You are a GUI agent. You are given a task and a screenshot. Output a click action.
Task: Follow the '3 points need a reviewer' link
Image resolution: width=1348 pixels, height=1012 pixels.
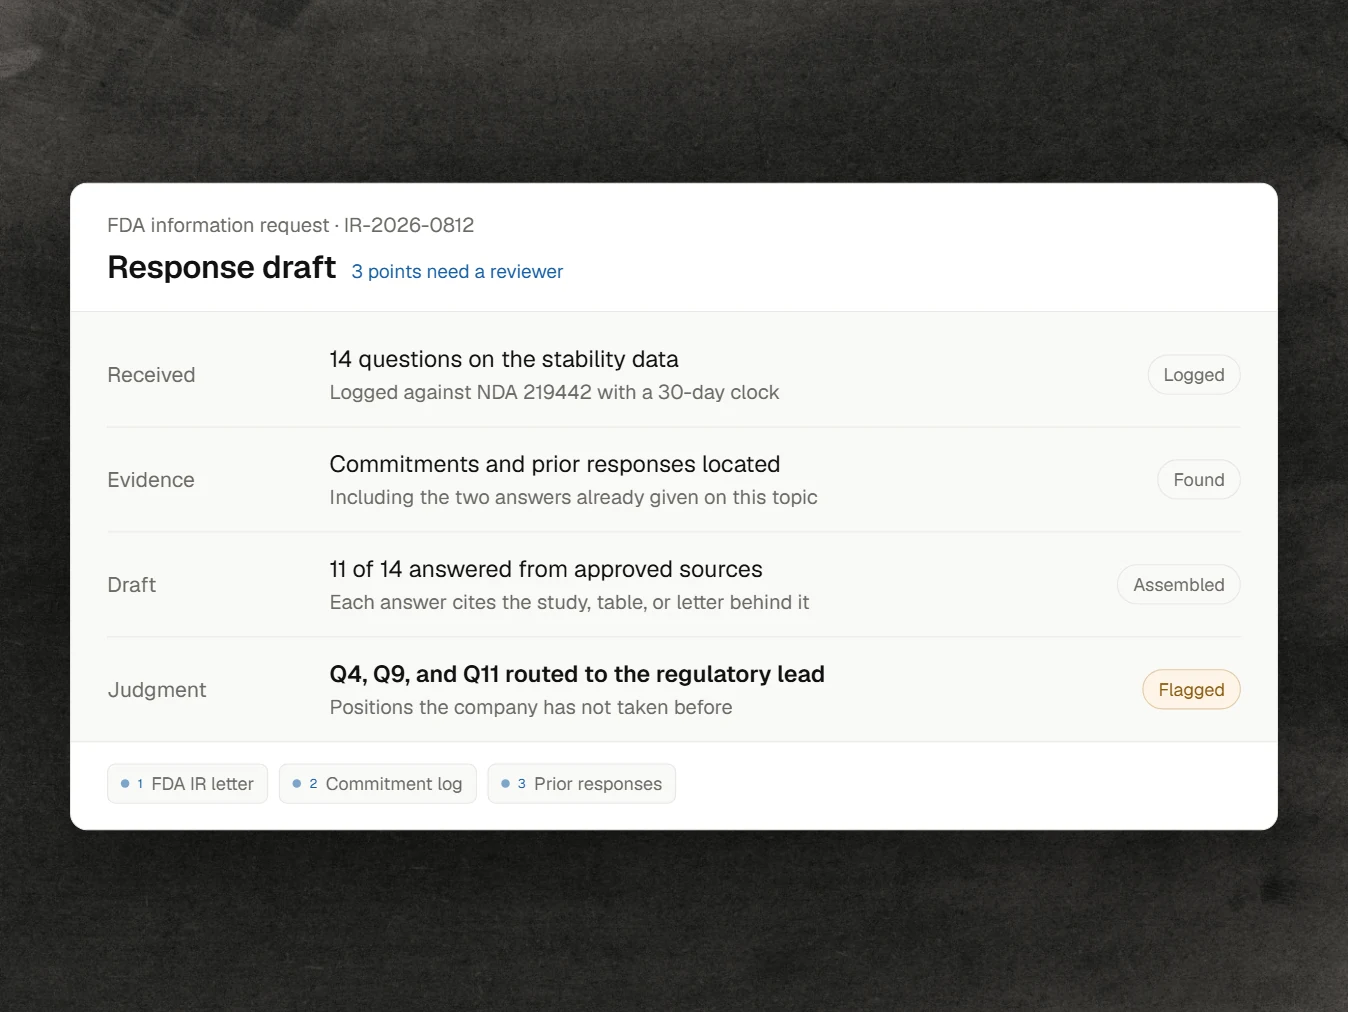coord(457,272)
